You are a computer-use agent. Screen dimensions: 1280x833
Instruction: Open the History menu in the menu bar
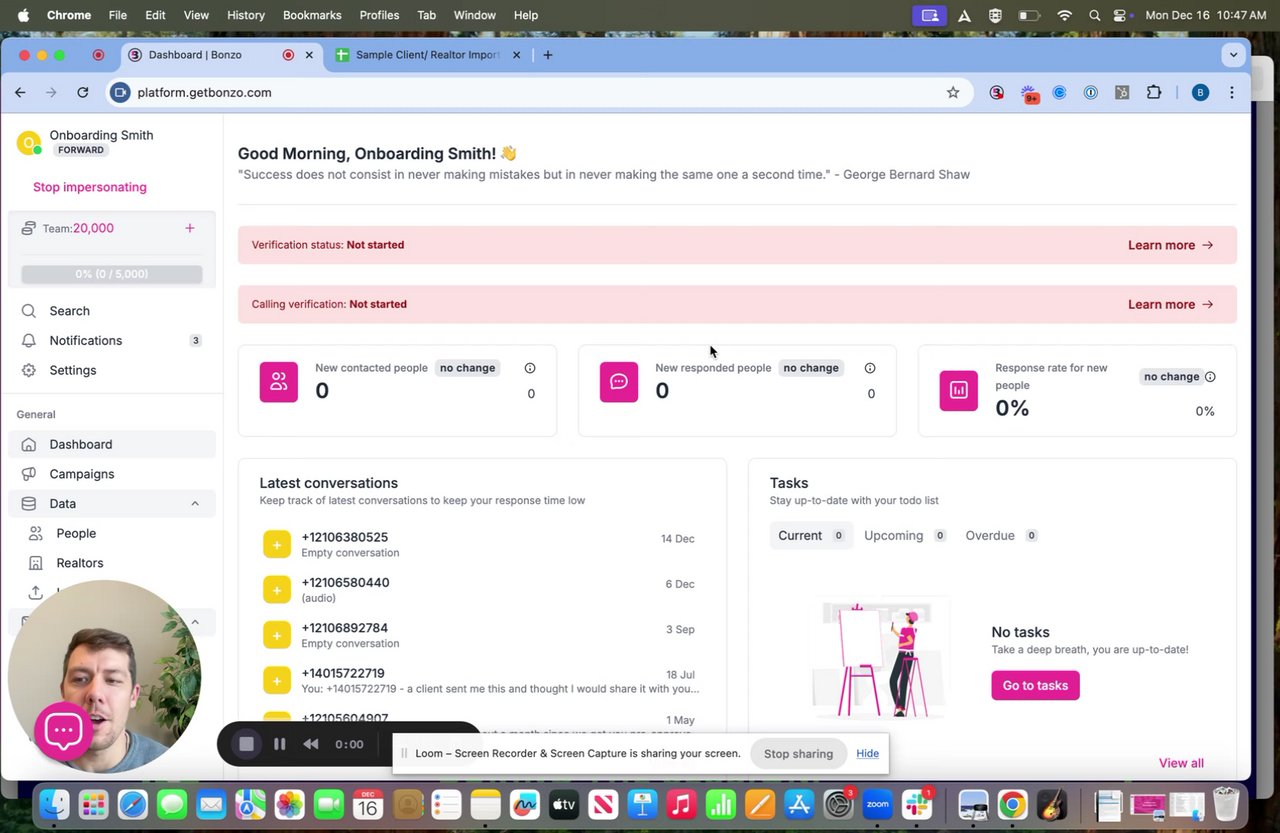(246, 15)
